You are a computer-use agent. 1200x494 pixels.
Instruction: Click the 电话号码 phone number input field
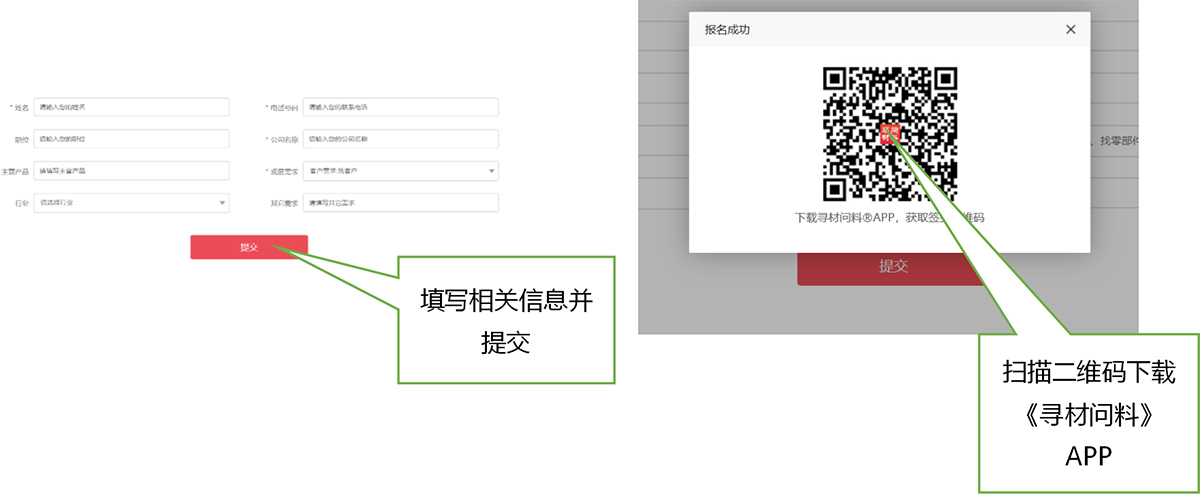coord(400,107)
